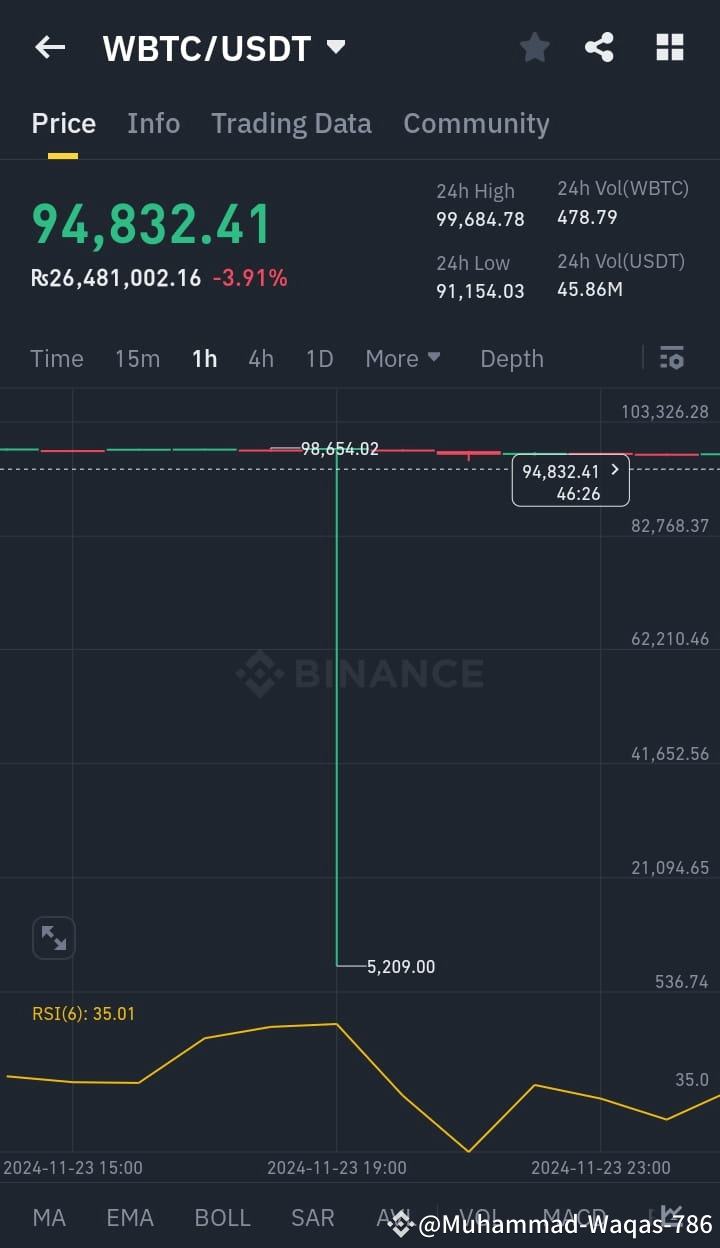Open the chart settings icon beside Depth
Image resolution: width=720 pixels, height=1248 pixels.
pos(671,358)
